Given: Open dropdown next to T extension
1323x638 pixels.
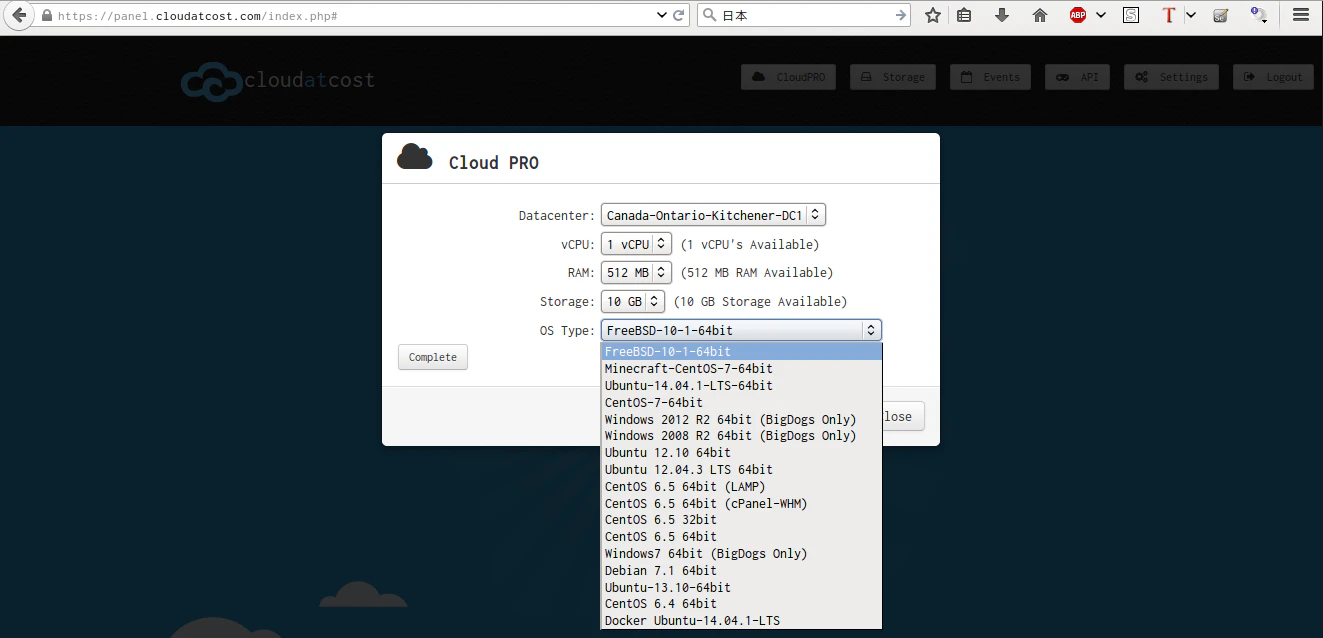Looking at the screenshot, I should 1191,16.
